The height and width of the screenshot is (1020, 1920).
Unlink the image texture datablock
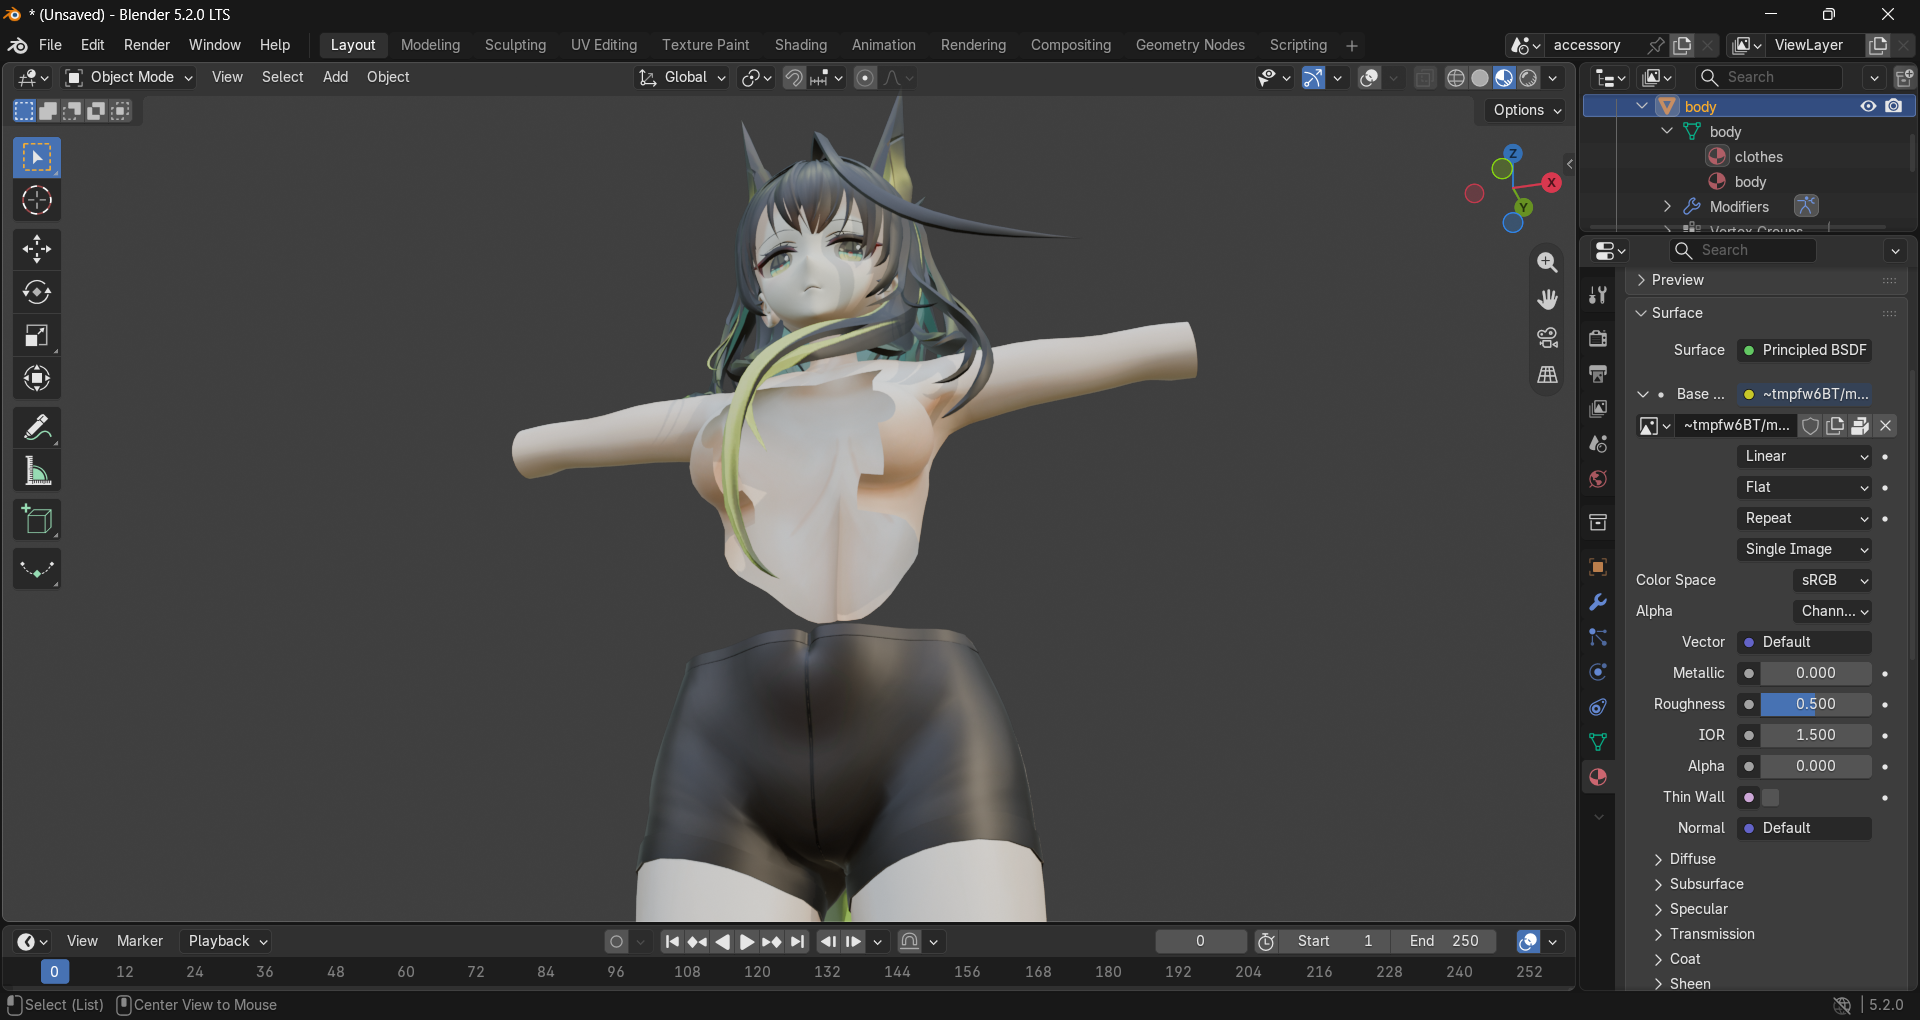pyautogui.click(x=1886, y=426)
